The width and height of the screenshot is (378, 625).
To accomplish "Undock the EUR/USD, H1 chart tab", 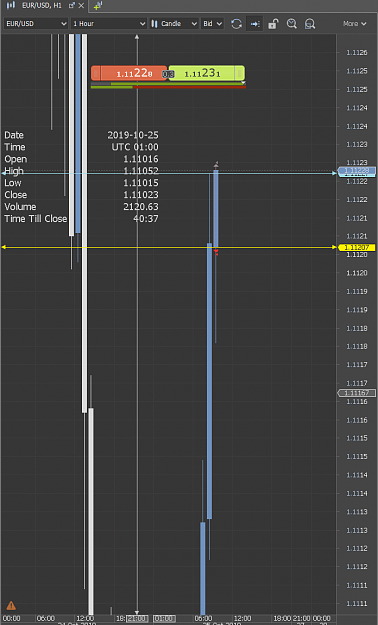I will pos(72,6).
